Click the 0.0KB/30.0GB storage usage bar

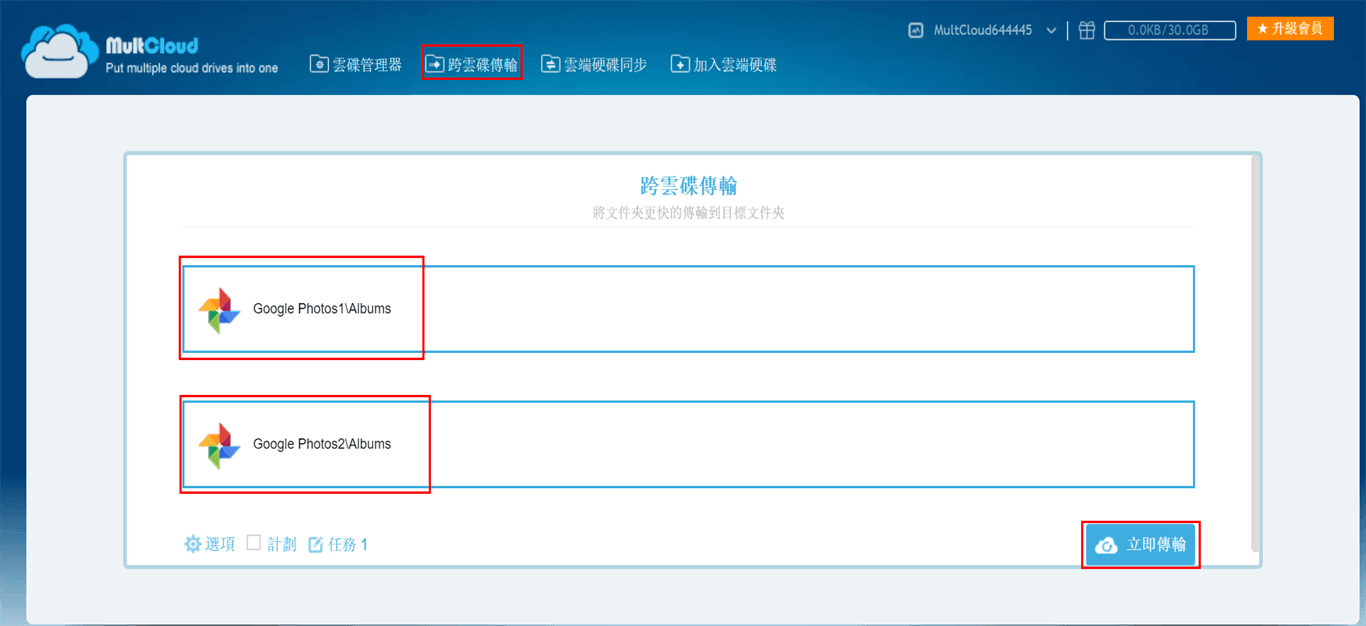(1169, 30)
